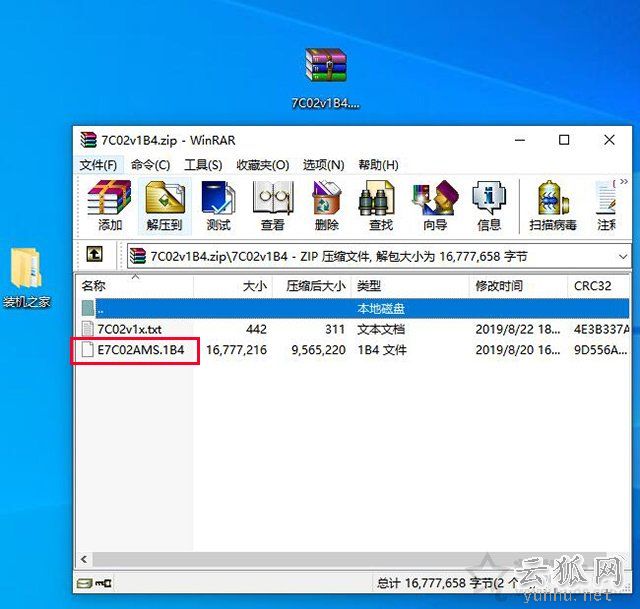Sort by the CRC32 column header
The height and width of the screenshot is (609, 640).
[598, 286]
